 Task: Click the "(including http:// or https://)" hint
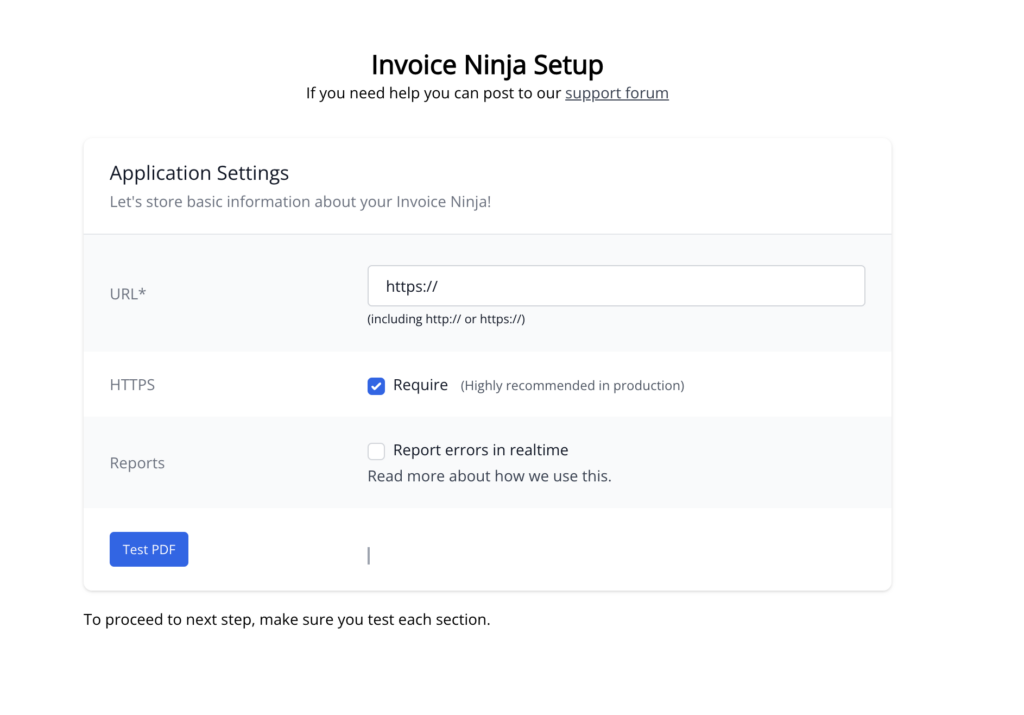[x=446, y=319]
